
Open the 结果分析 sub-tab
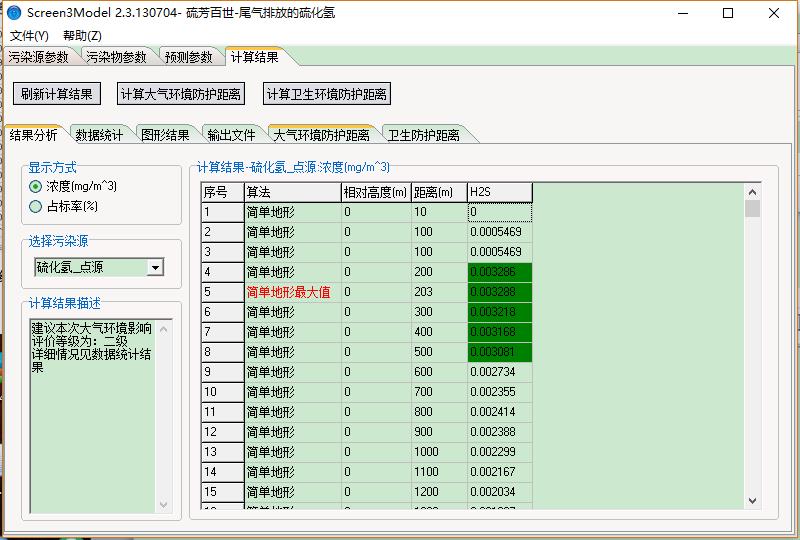[34, 135]
